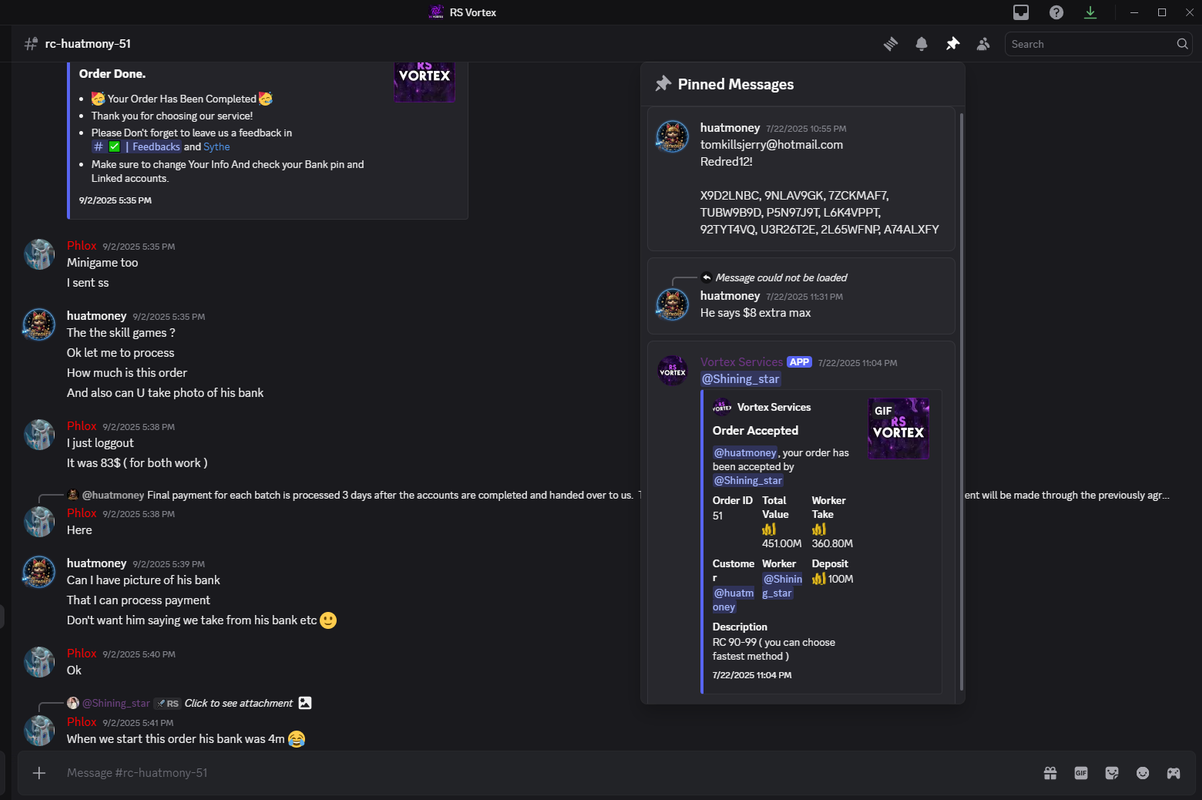Click huatmoney avatar in first pinned message
This screenshot has width=1202, height=800.
pos(672,137)
